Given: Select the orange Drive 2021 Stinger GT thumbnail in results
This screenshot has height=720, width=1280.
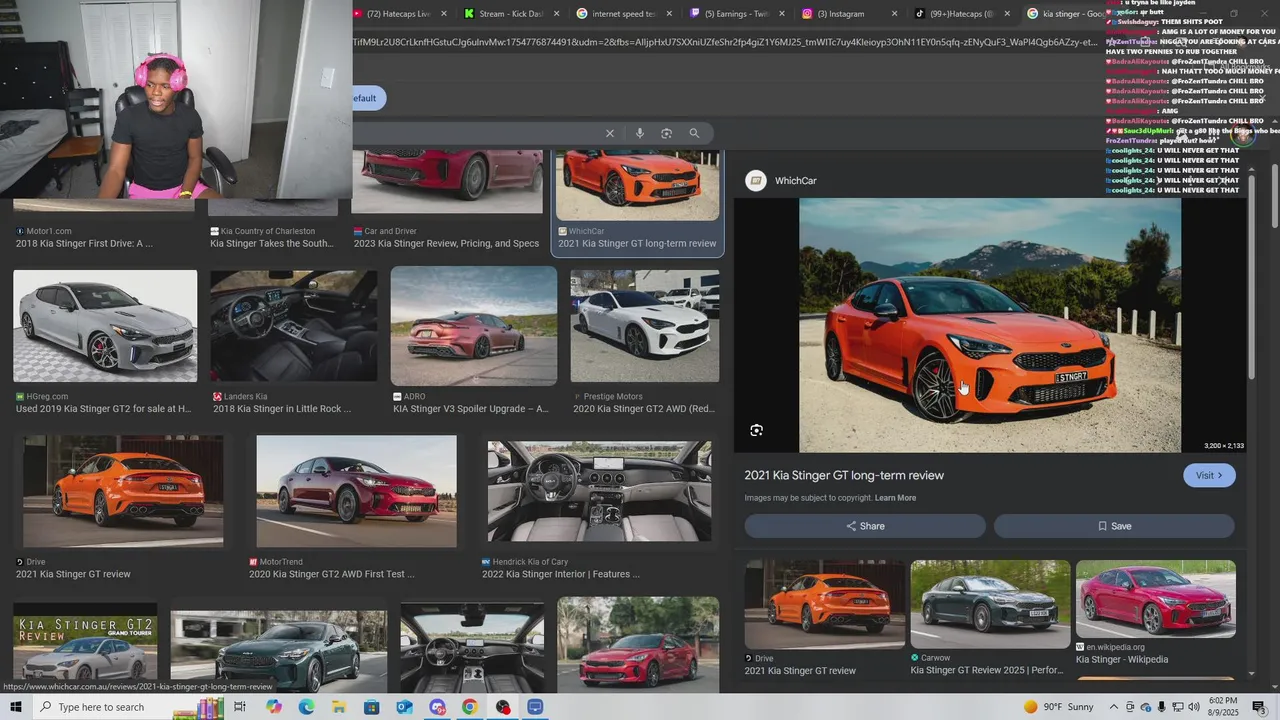Looking at the screenshot, I should (123, 490).
